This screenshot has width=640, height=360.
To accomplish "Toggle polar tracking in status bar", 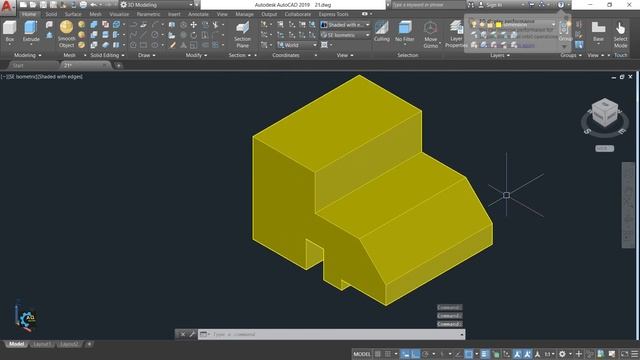I will (425, 354).
